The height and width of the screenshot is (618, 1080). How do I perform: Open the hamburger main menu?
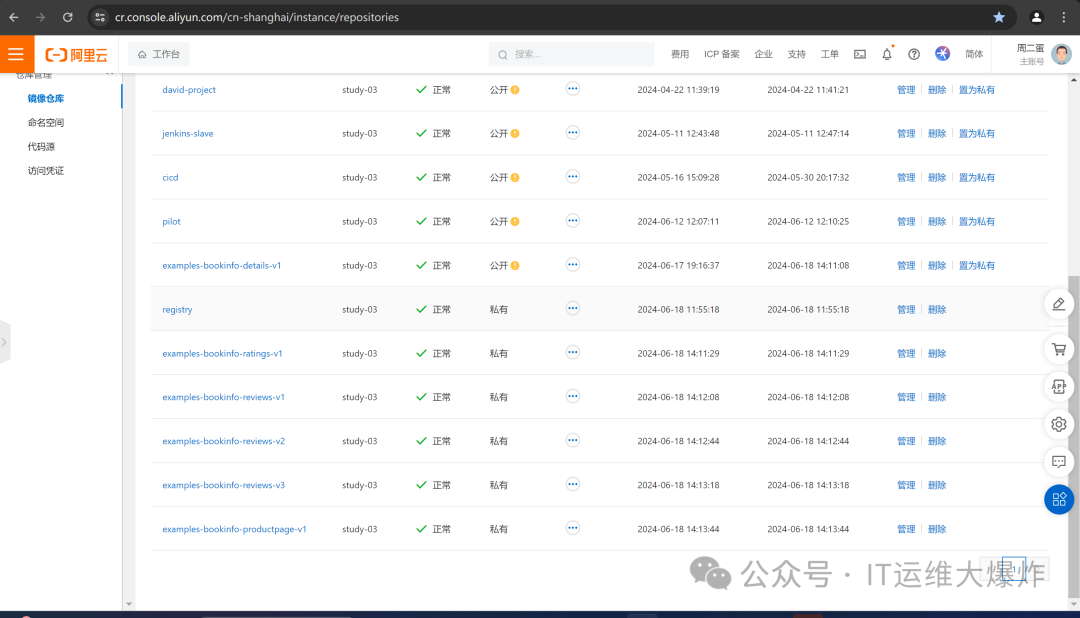[17, 54]
